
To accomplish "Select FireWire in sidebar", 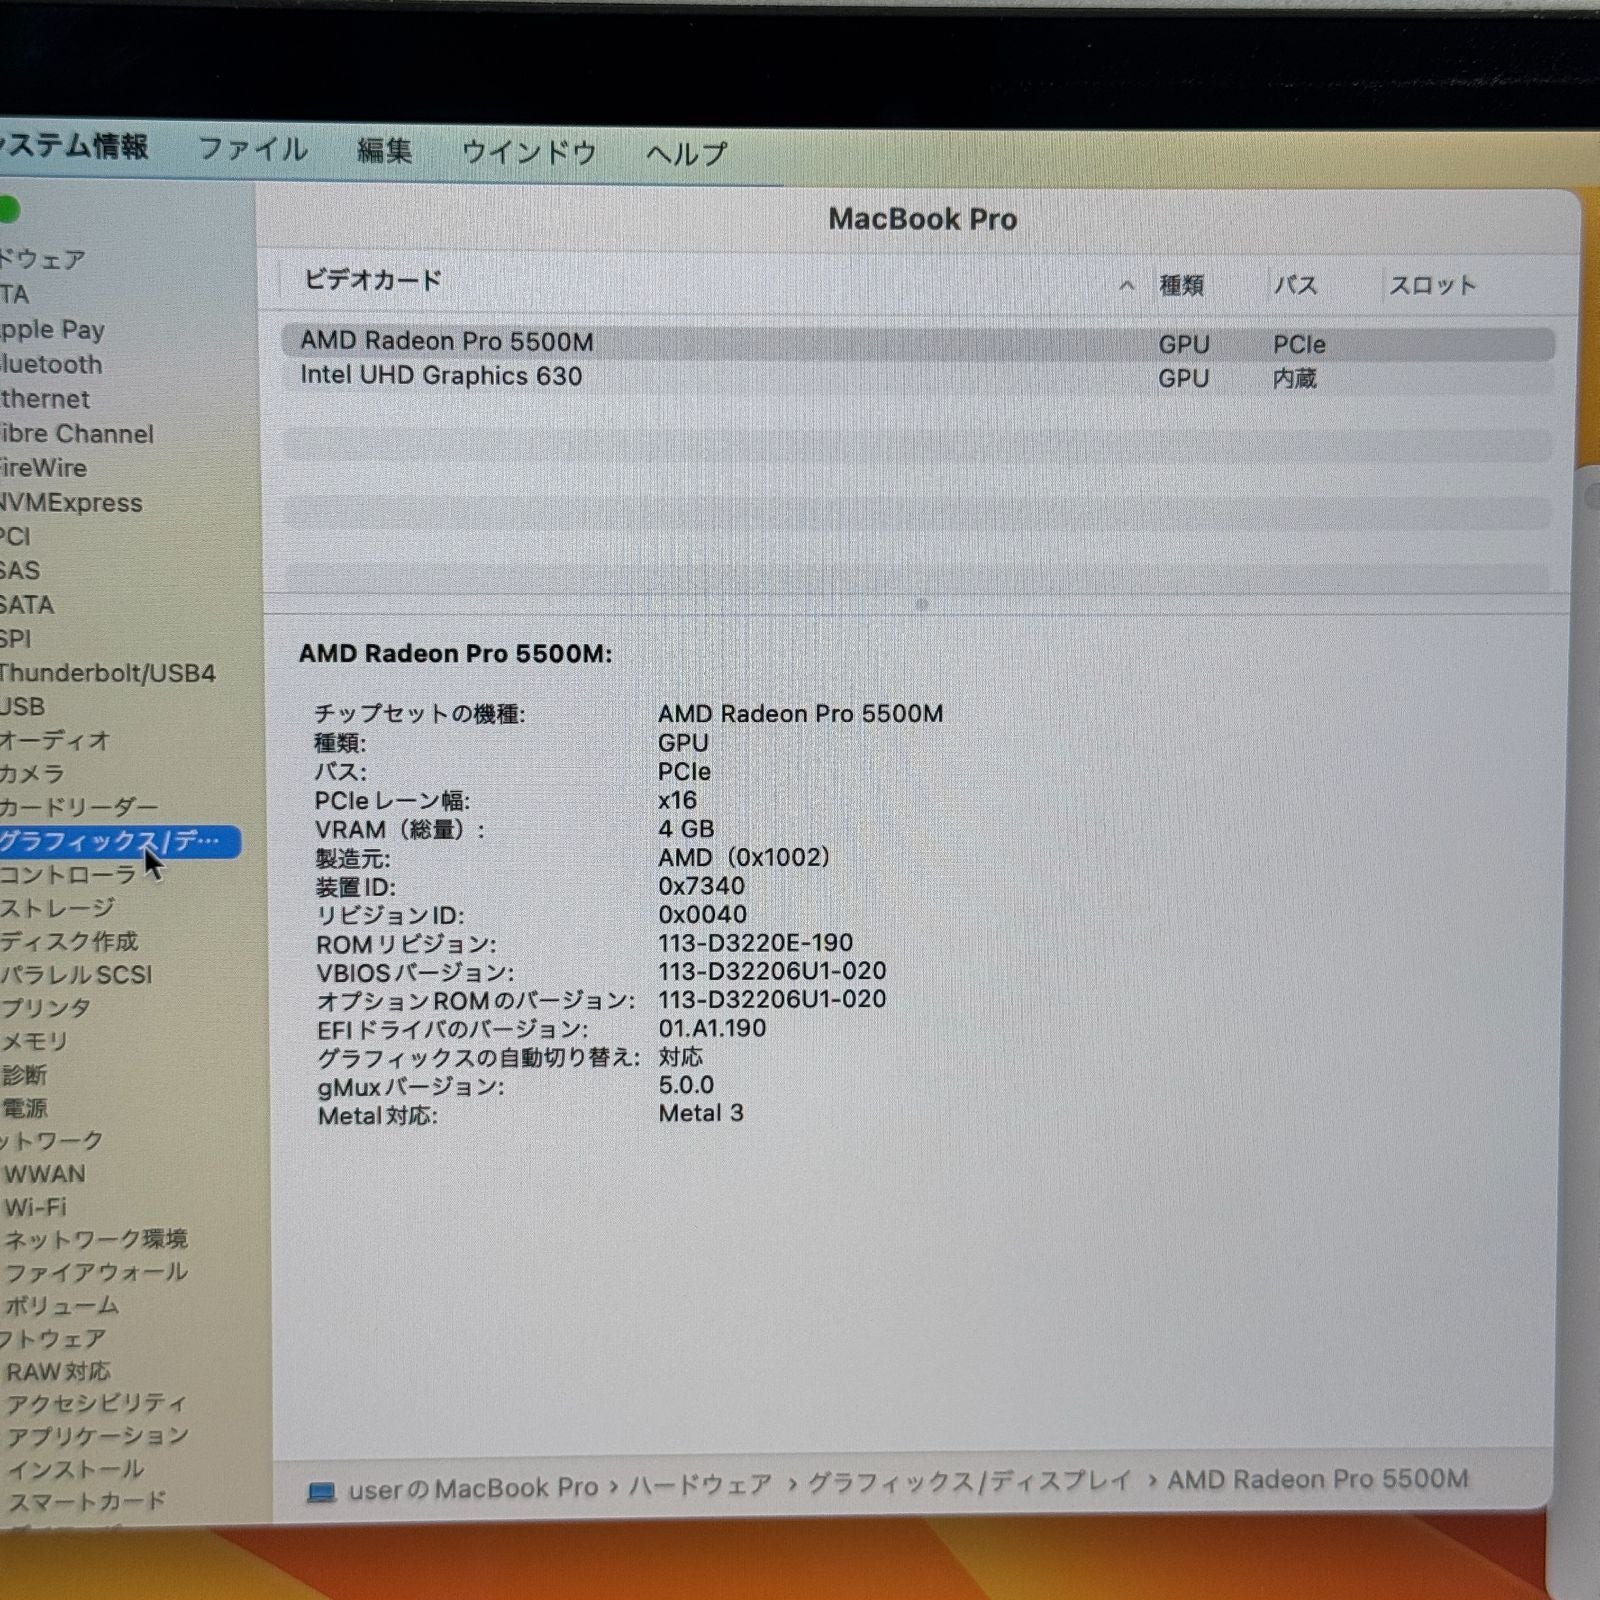I will click(x=44, y=468).
